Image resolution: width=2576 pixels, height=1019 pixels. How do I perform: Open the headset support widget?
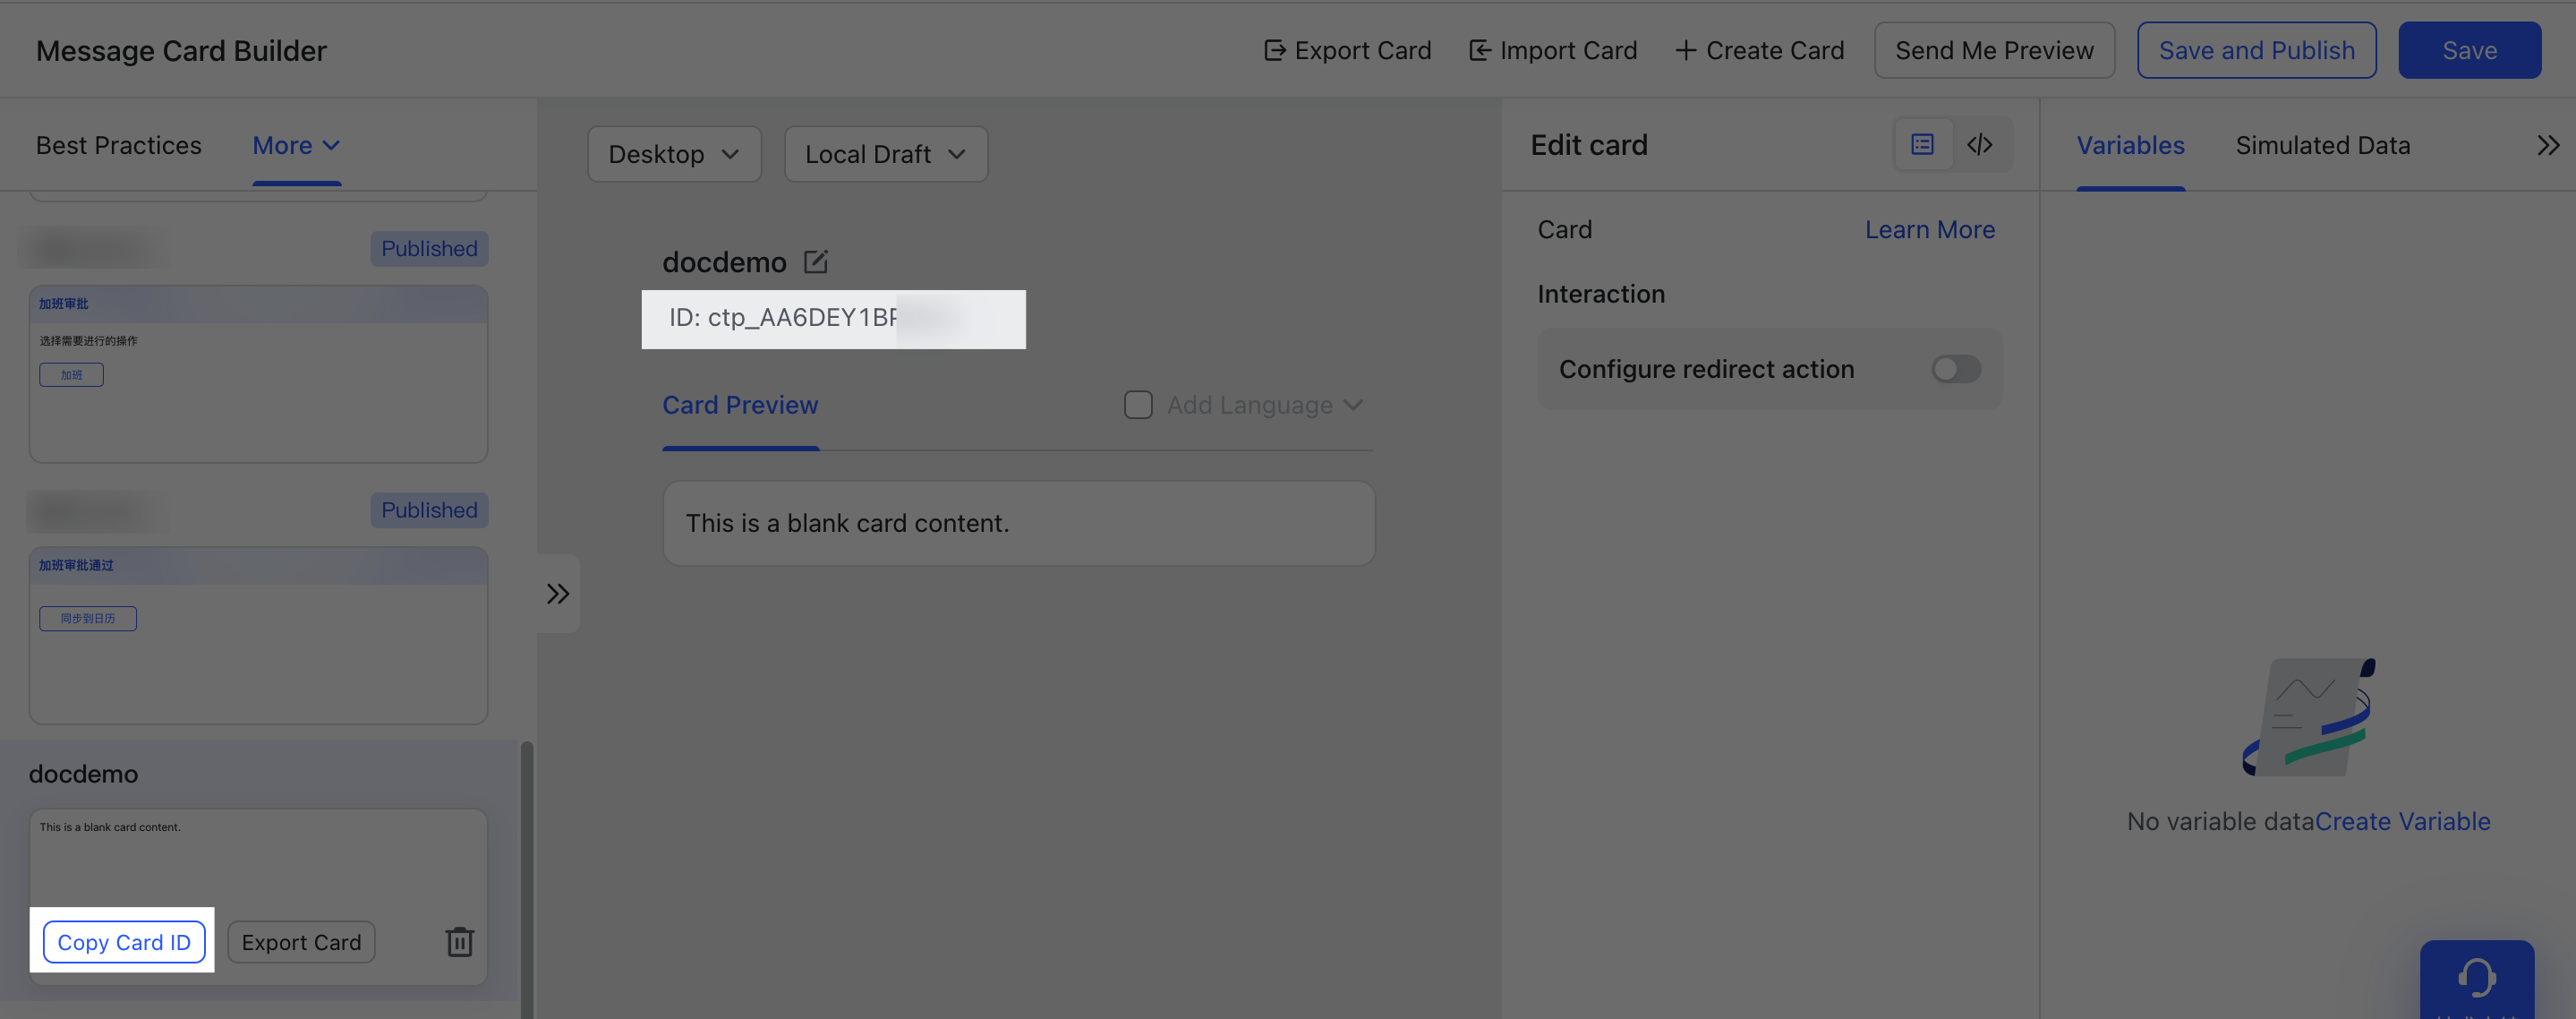click(x=2476, y=978)
